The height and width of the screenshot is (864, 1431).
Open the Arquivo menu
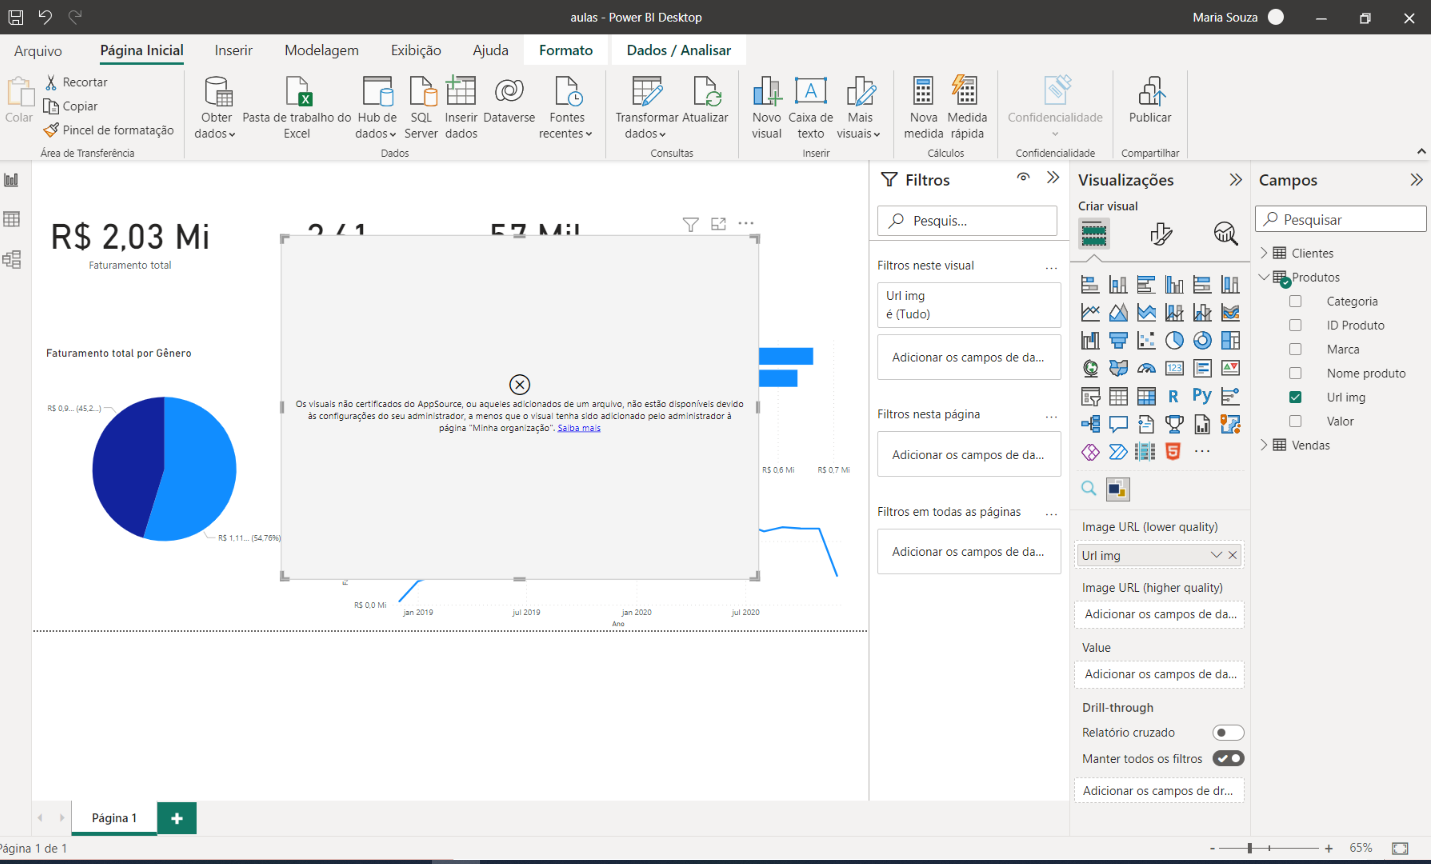(x=38, y=51)
